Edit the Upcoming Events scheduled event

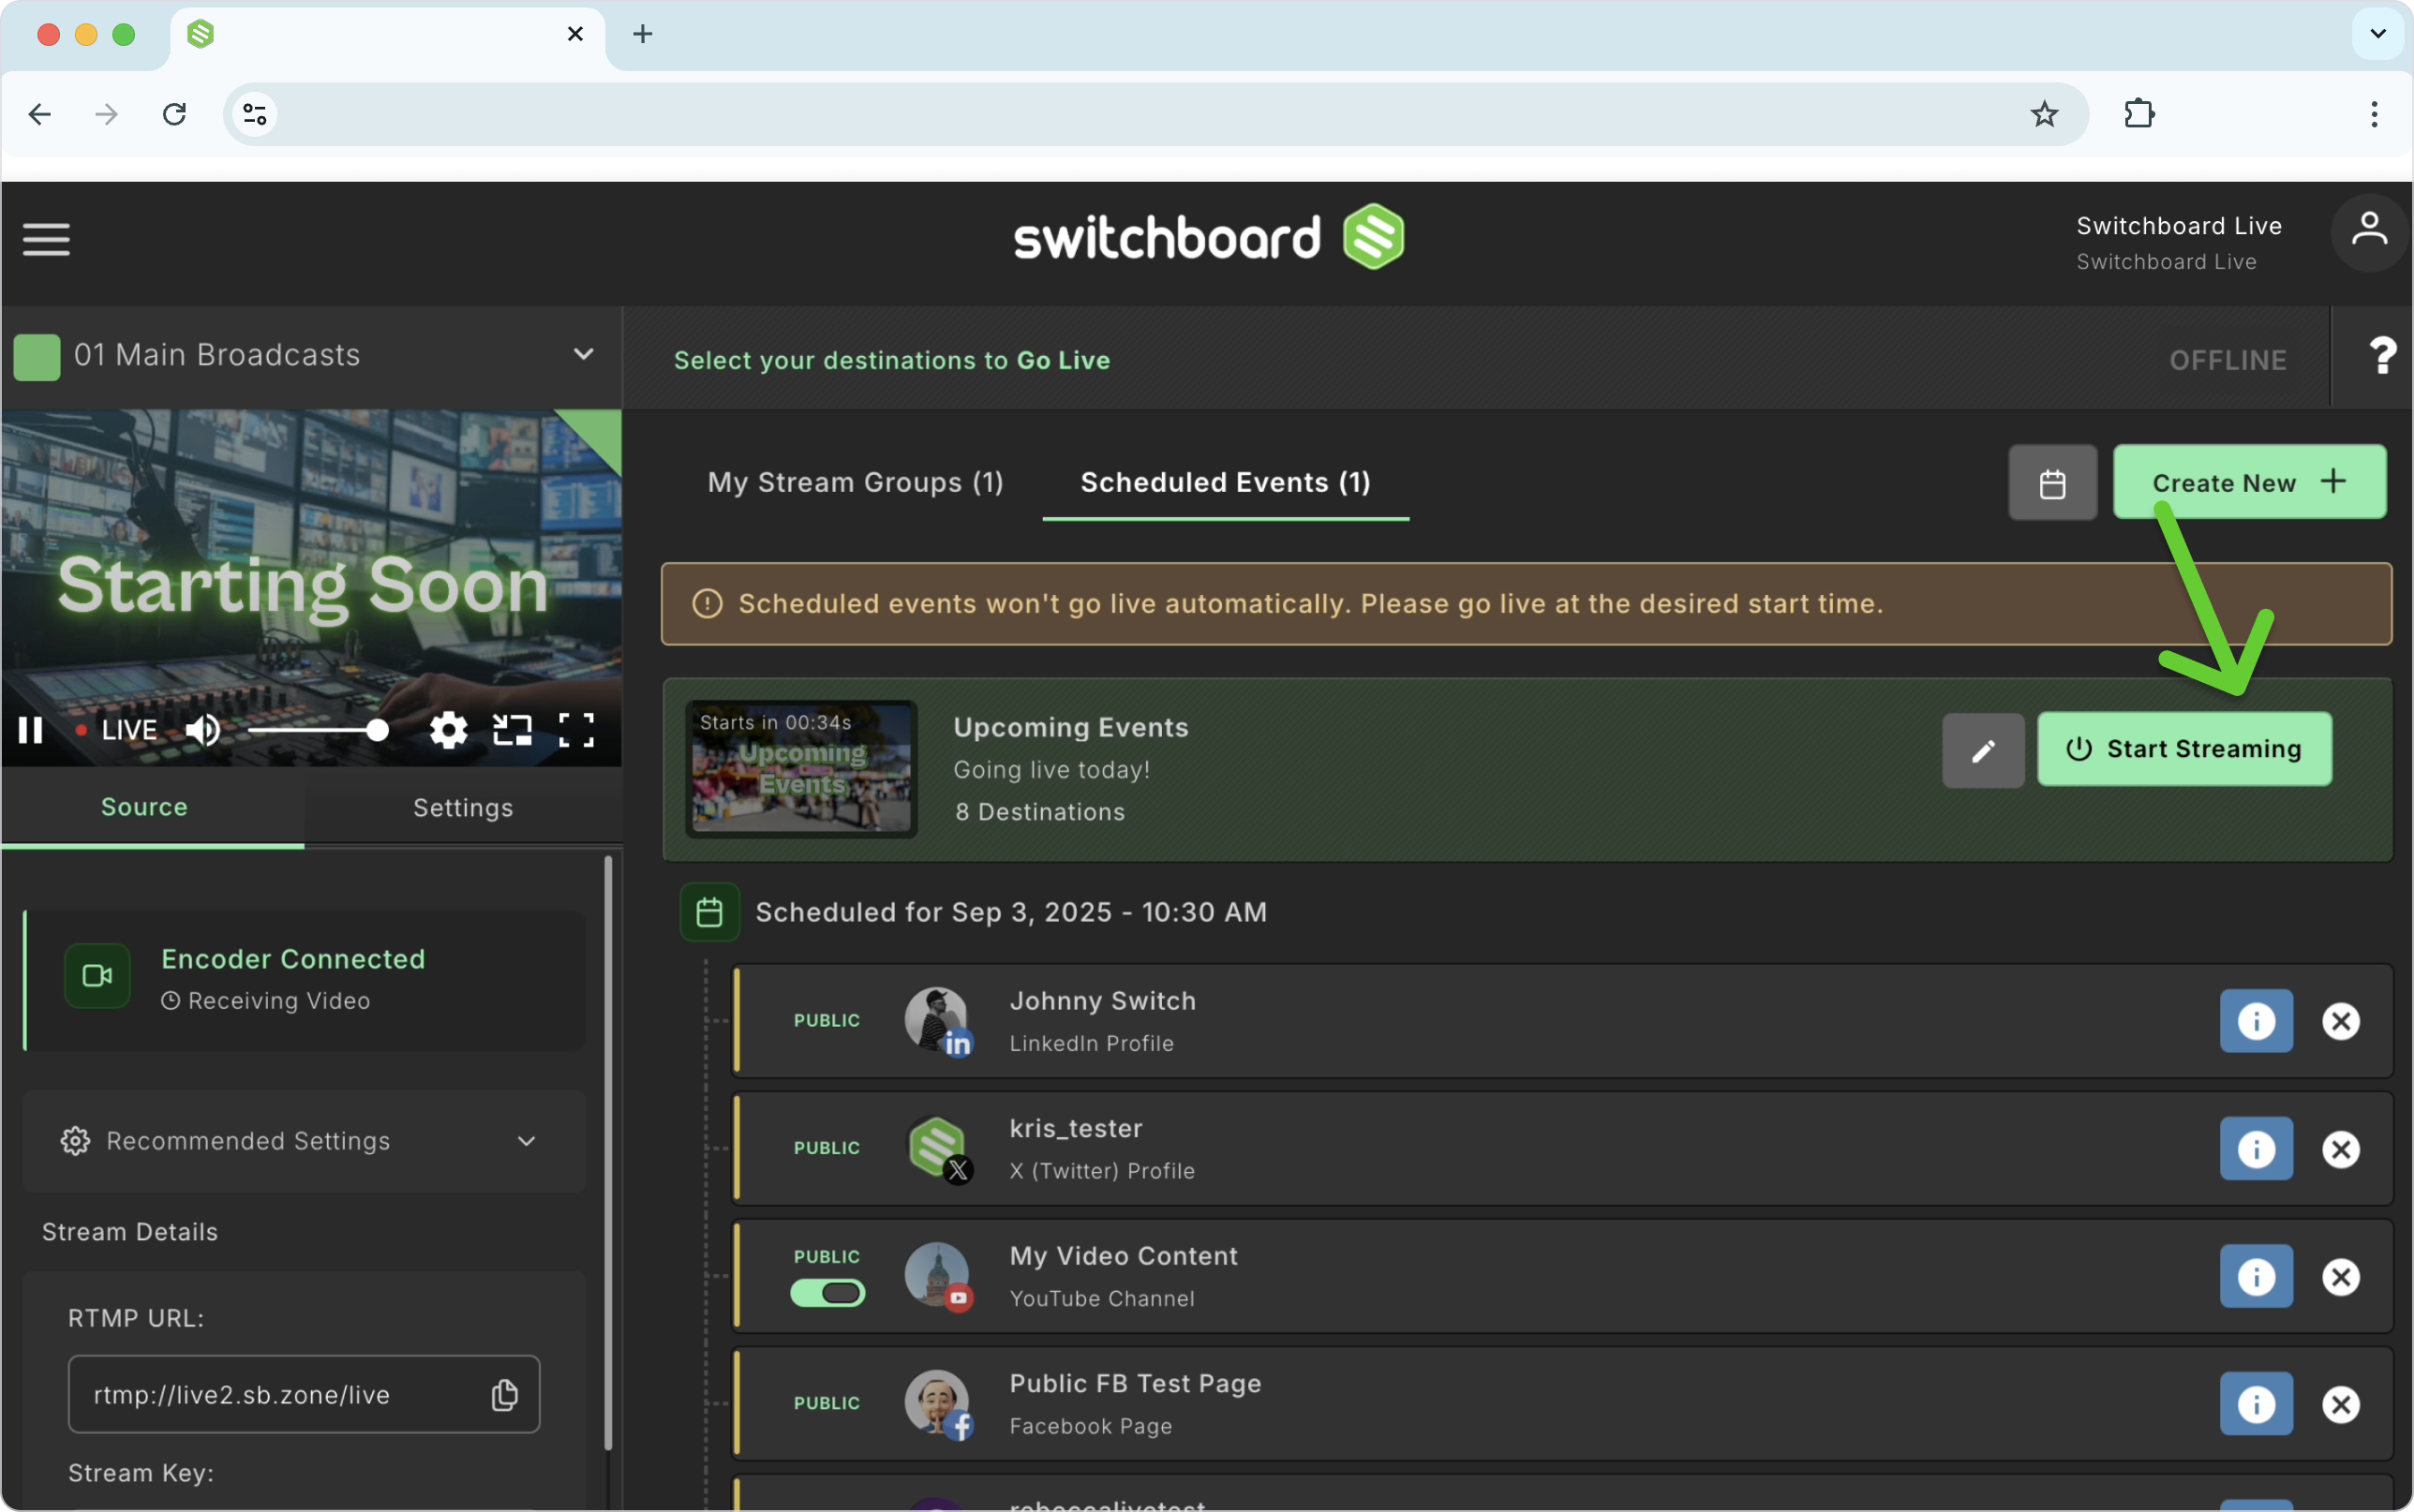(x=1983, y=750)
